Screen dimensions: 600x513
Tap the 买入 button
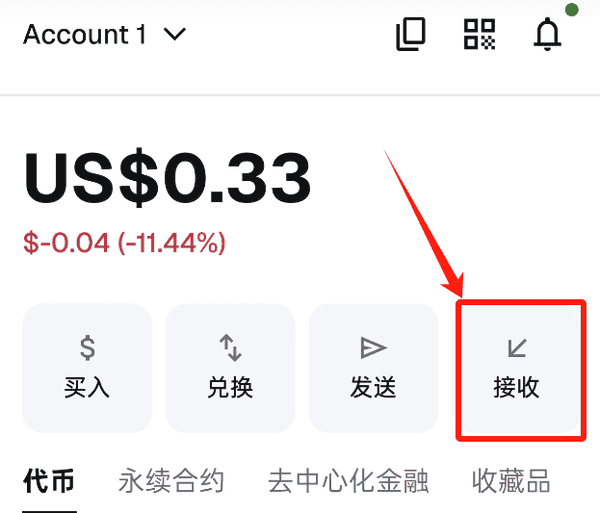click(x=87, y=368)
